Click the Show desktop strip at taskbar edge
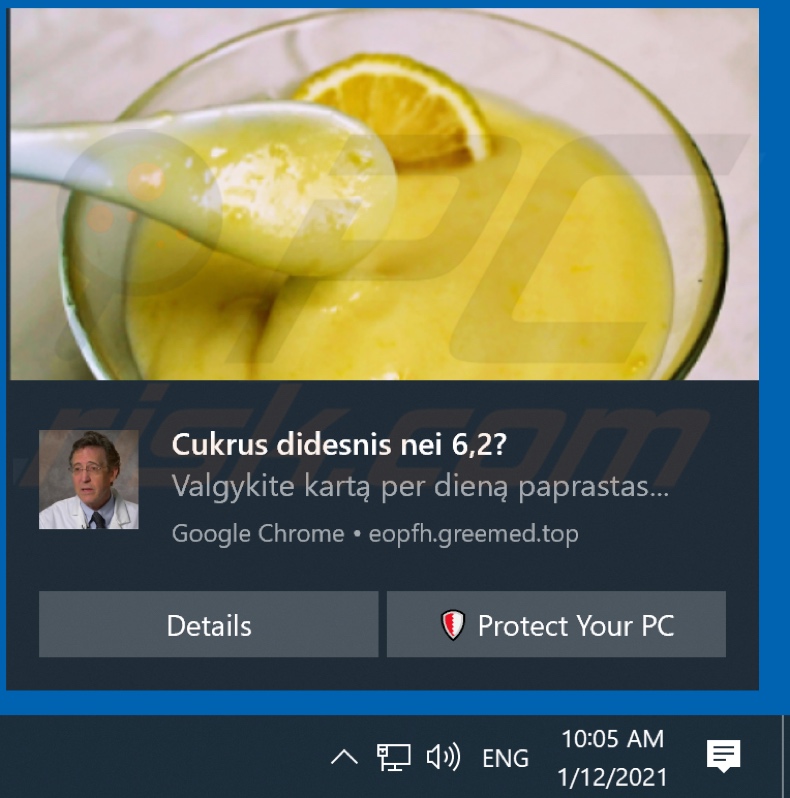 (x=784, y=756)
